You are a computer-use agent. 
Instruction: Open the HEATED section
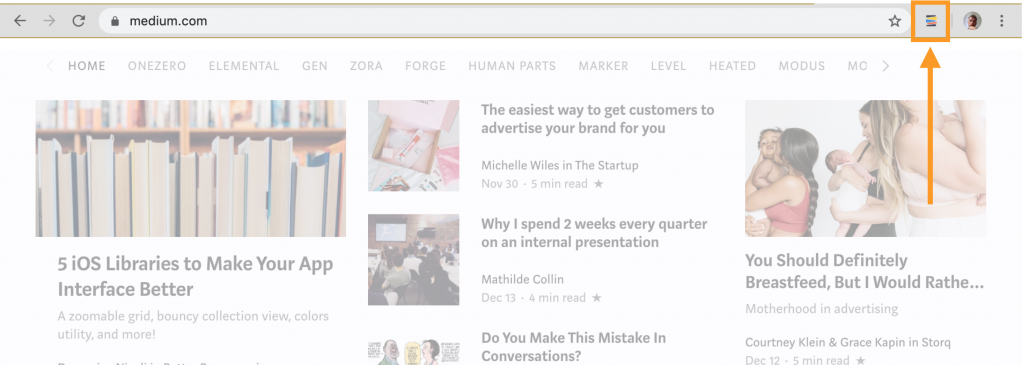[x=732, y=66]
